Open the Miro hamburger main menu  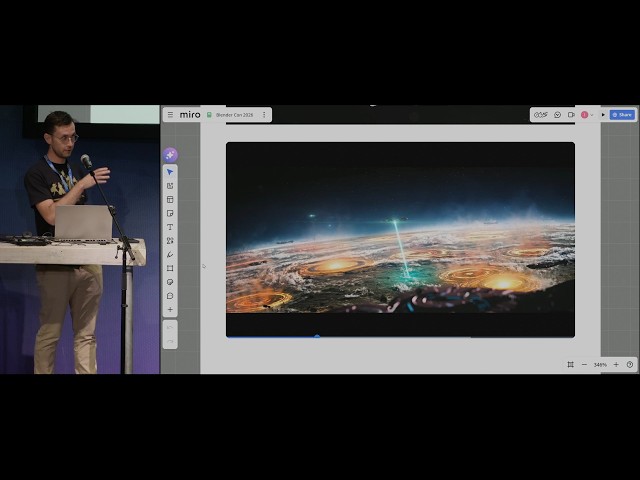[x=170, y=115]
